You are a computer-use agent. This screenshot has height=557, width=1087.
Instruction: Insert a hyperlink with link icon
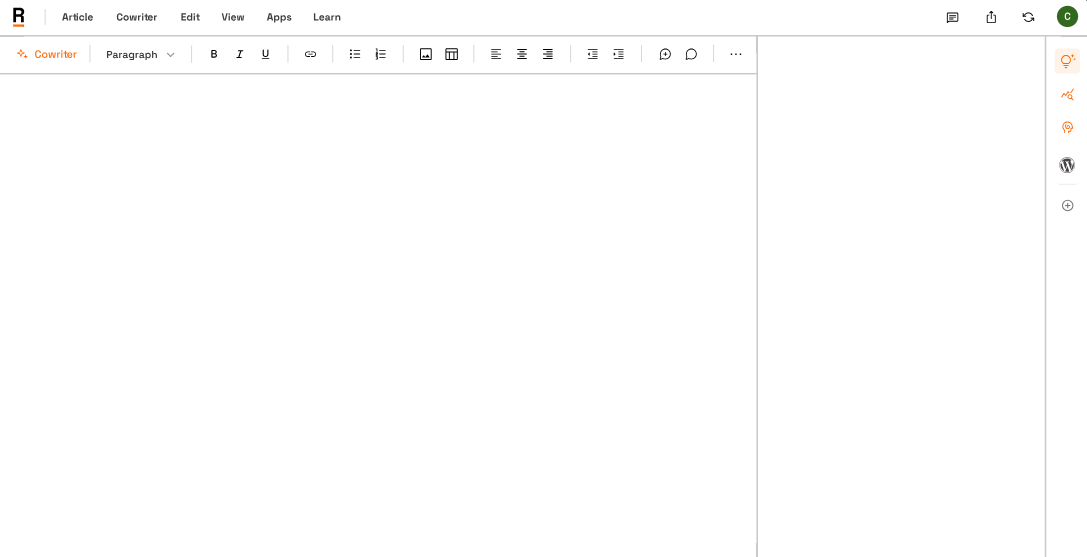pos(311,54)
